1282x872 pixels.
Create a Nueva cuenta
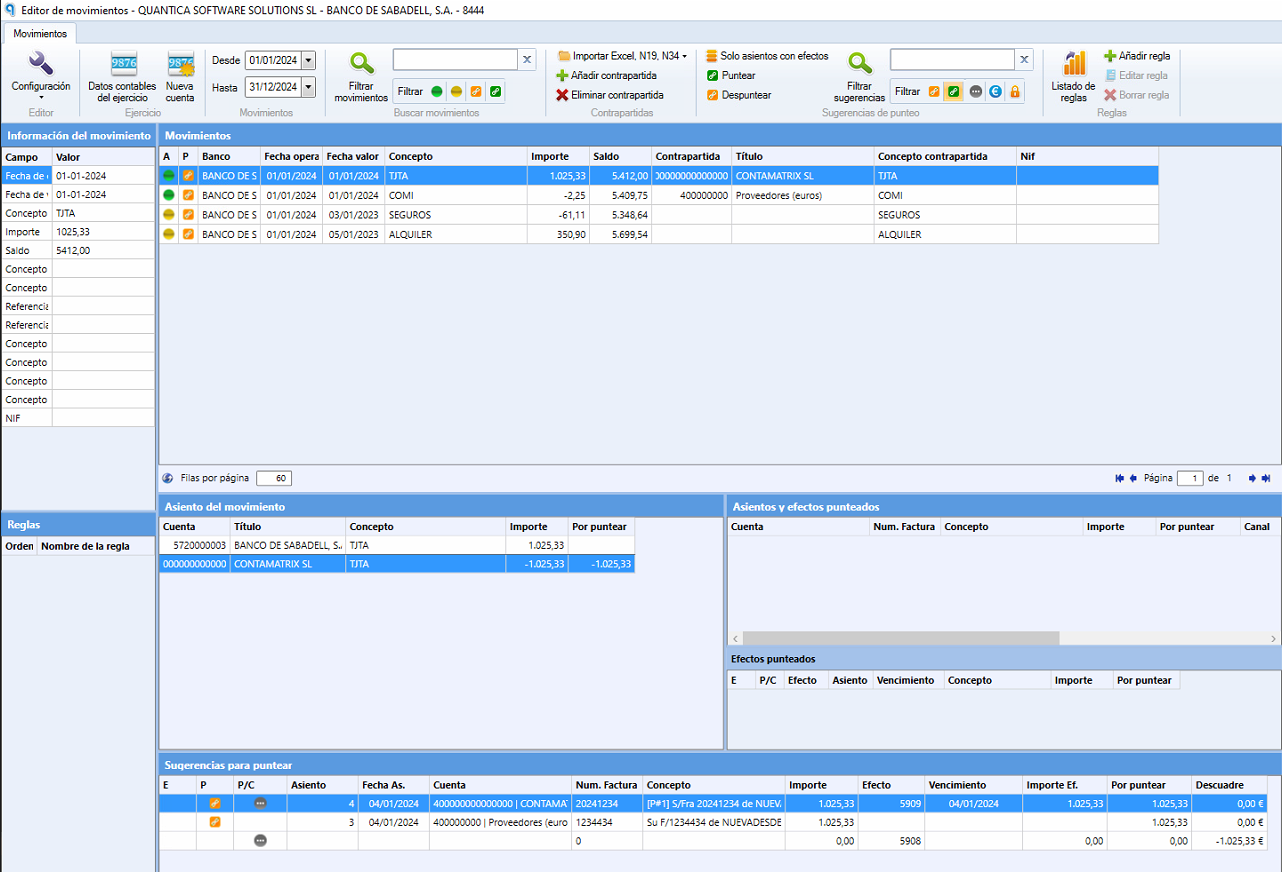pyautogui.click(x=180, y=76)
